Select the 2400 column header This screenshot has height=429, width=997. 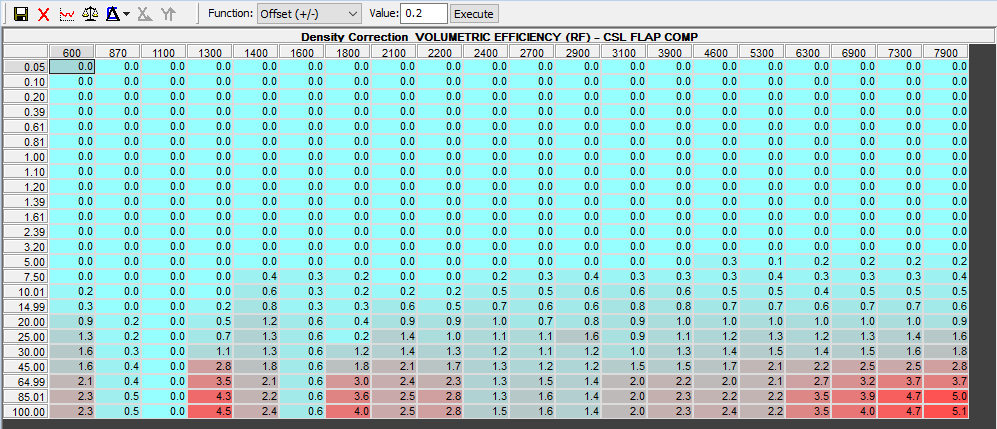coord(486,52)
